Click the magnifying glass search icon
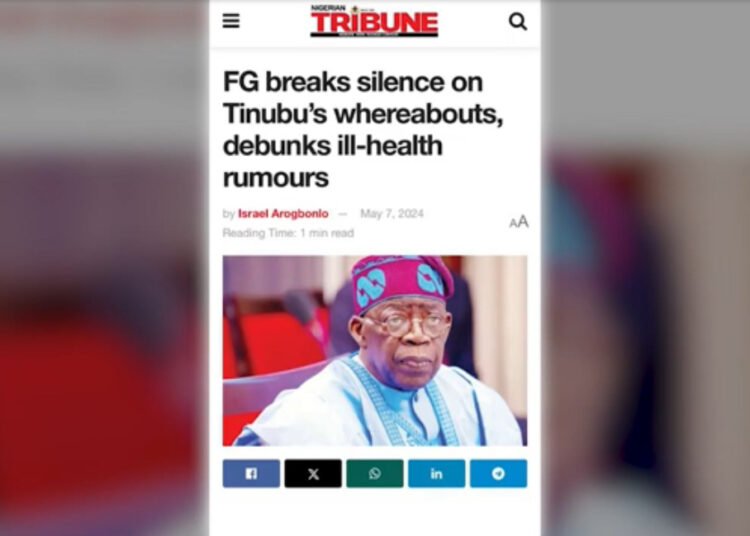Image resolution: width=750 pixels, height=536 pixels. 518,22
